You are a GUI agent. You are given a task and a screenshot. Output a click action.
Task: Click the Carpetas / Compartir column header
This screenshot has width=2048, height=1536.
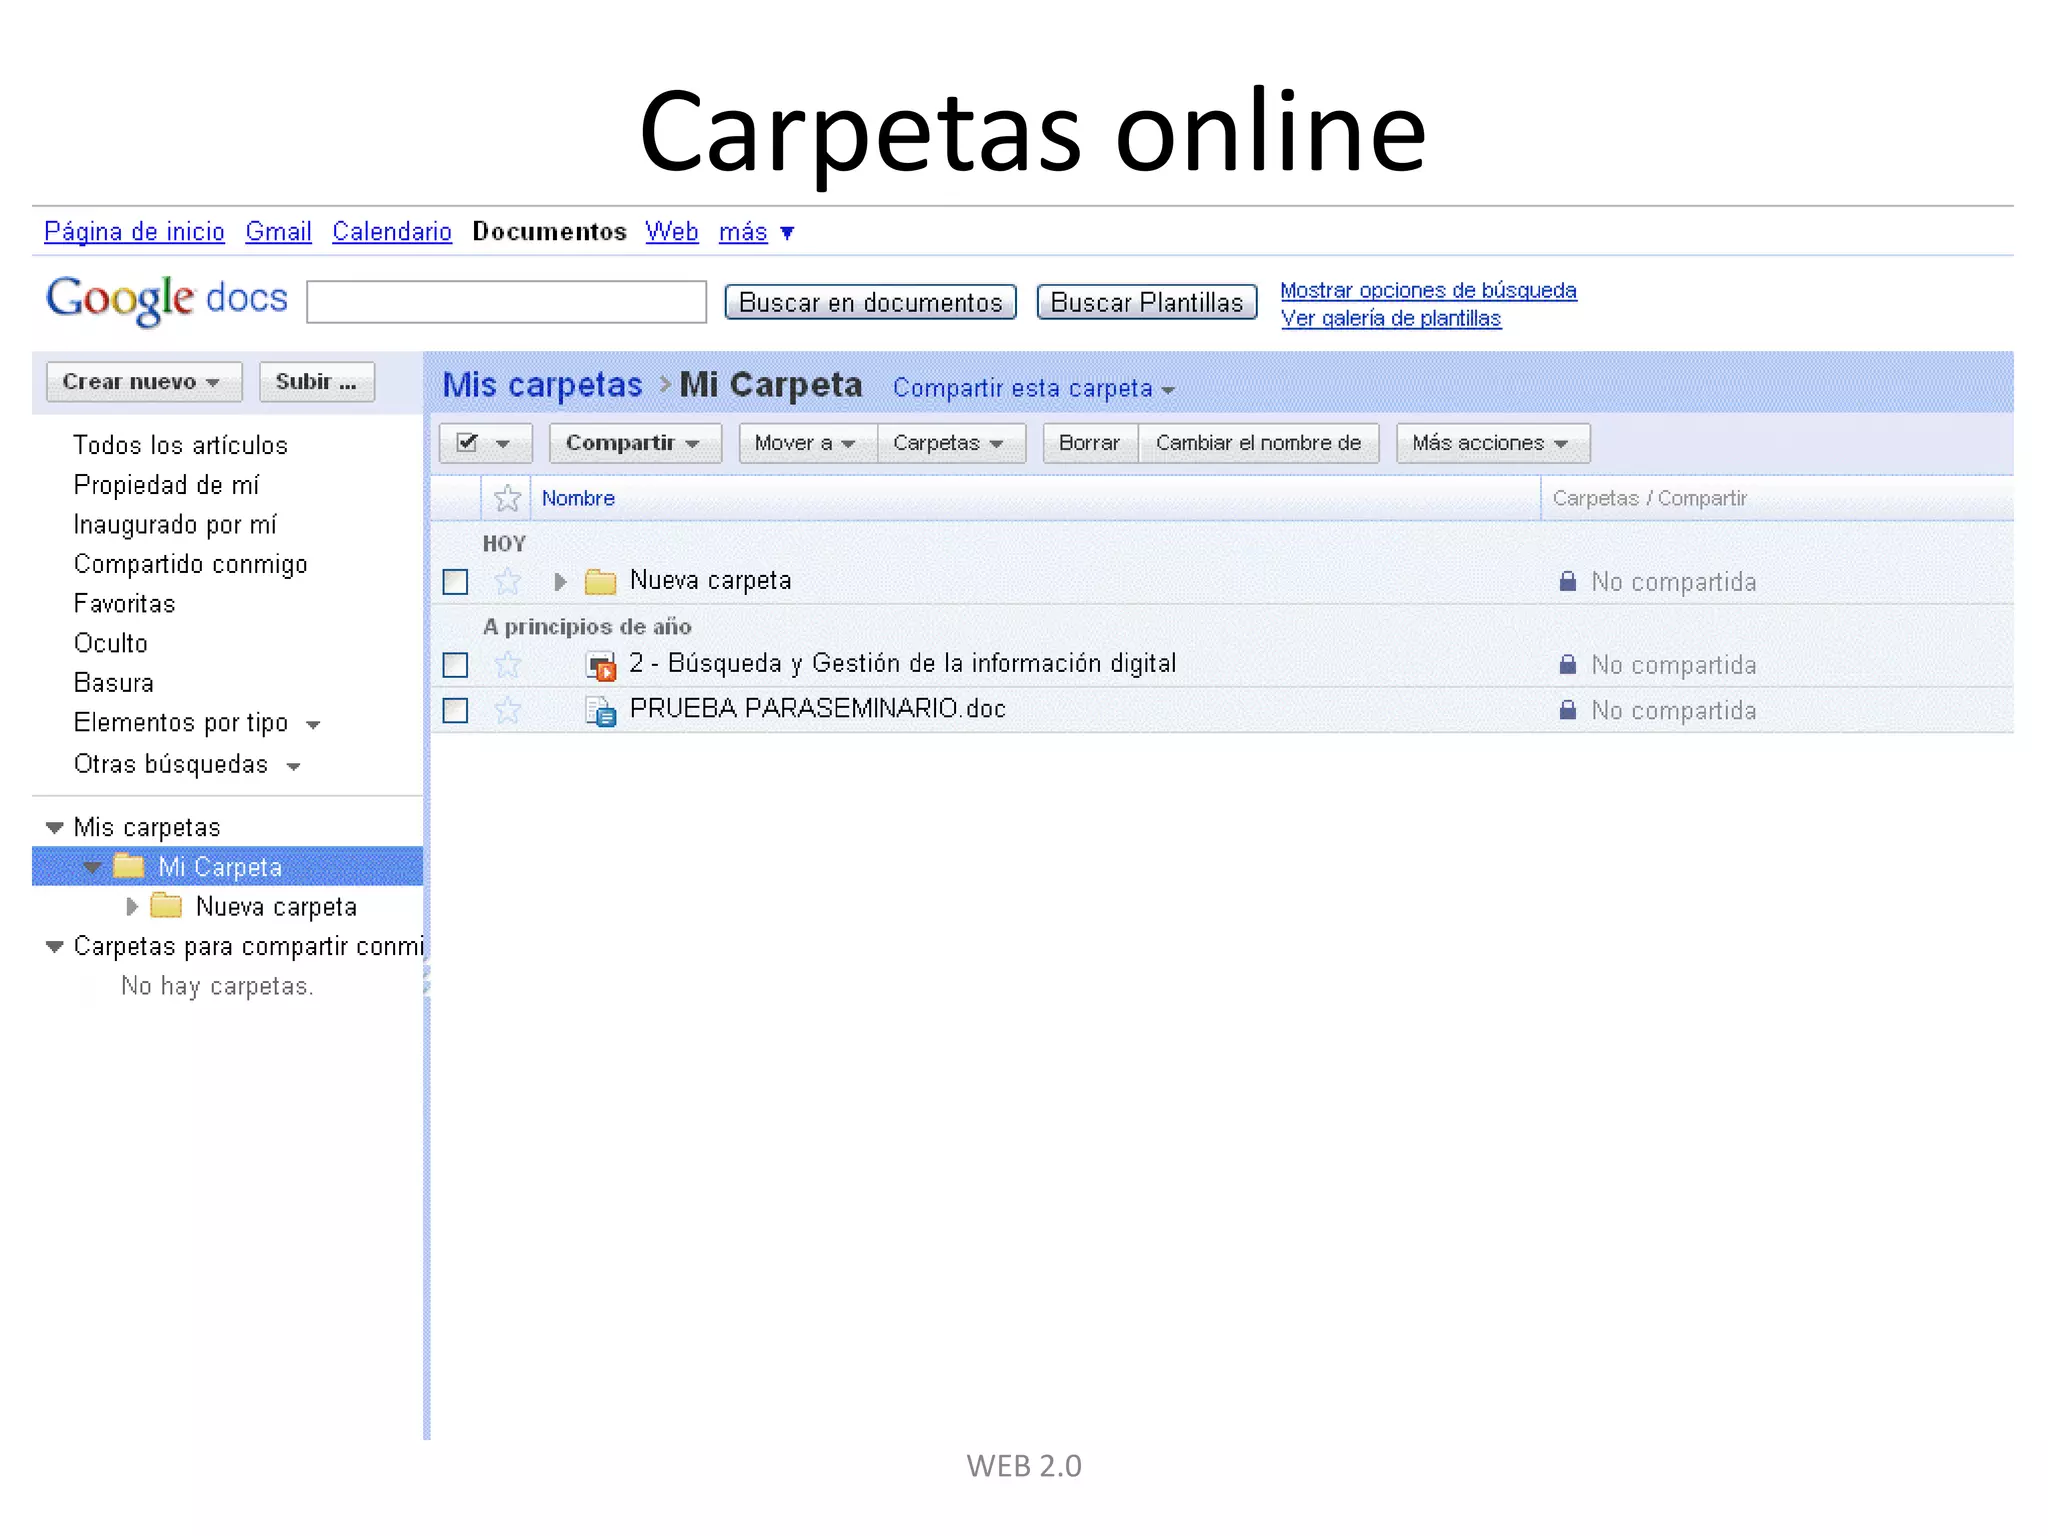pyautogui.click(x=1649, y=498)
